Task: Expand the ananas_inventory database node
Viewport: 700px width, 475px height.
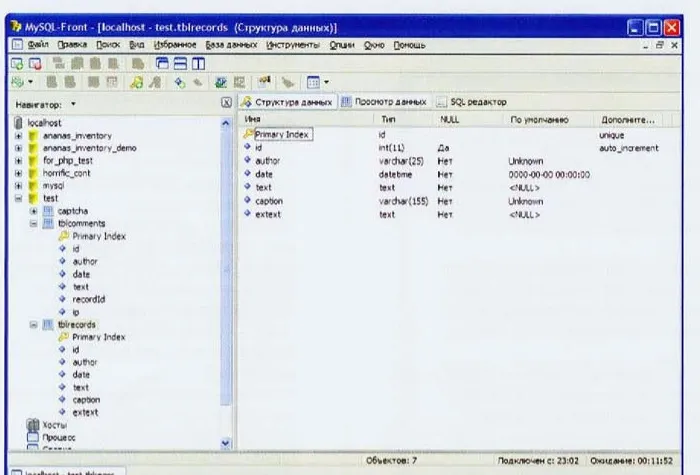Action: [18, 135]
